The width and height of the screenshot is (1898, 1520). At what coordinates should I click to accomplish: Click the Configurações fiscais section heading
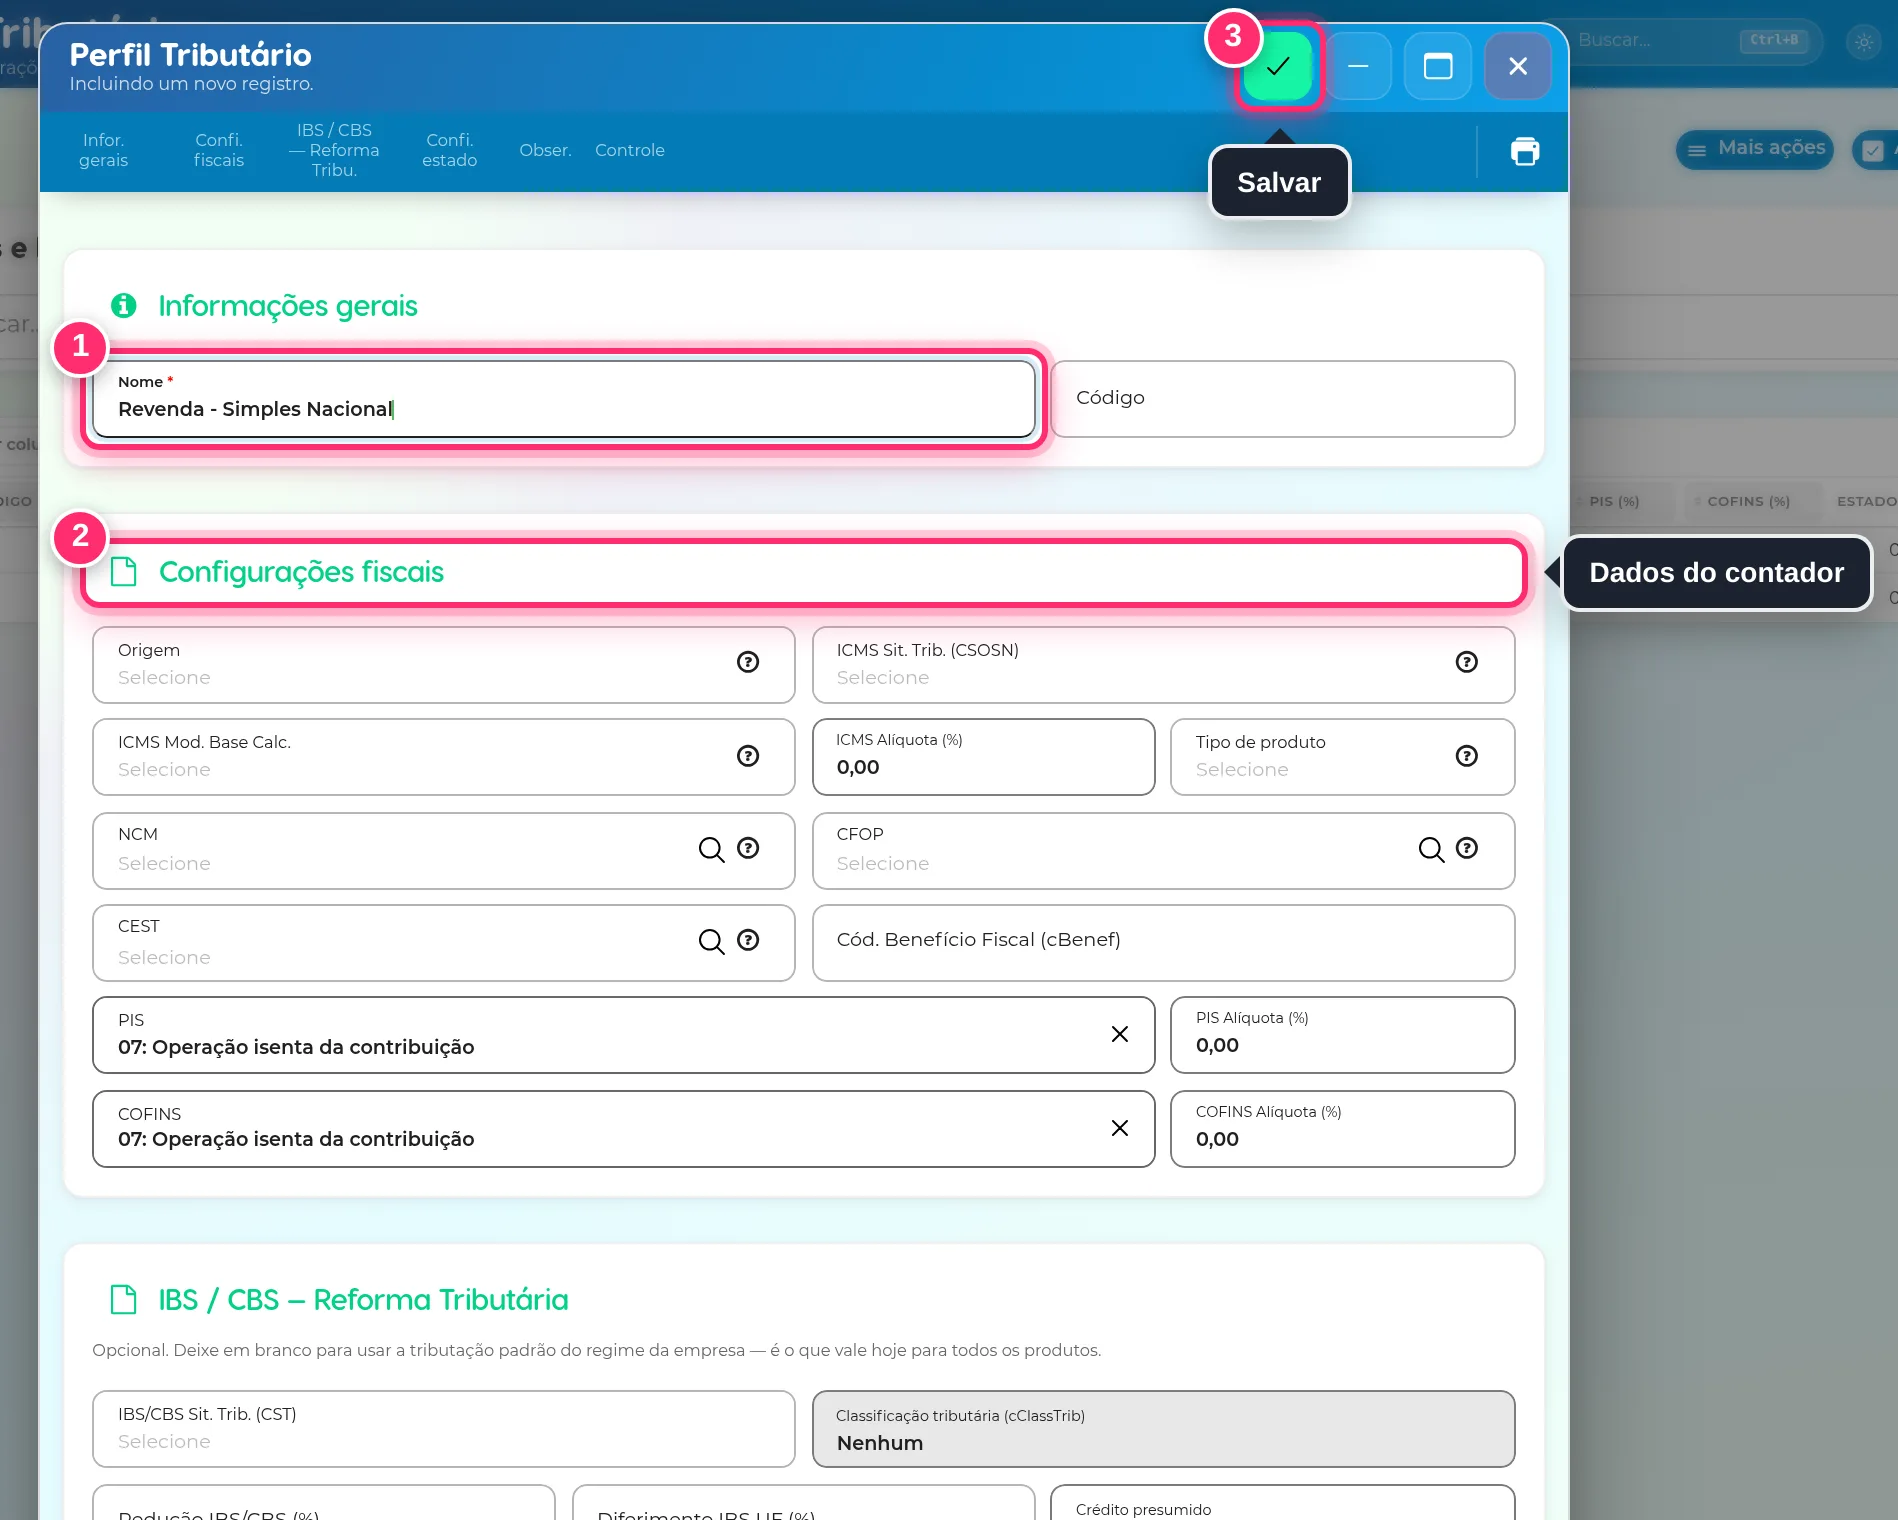(x=301, y=572)
